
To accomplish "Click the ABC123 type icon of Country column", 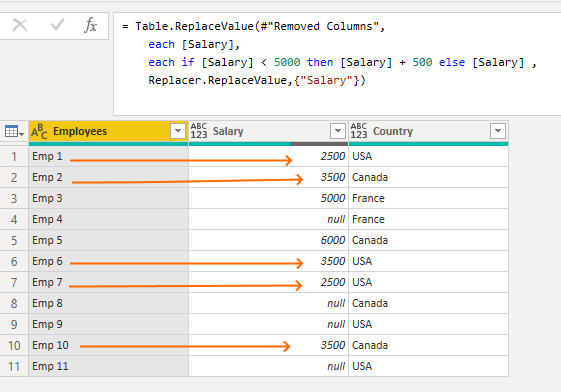I will pyautogui.click(x=359, y=131).
